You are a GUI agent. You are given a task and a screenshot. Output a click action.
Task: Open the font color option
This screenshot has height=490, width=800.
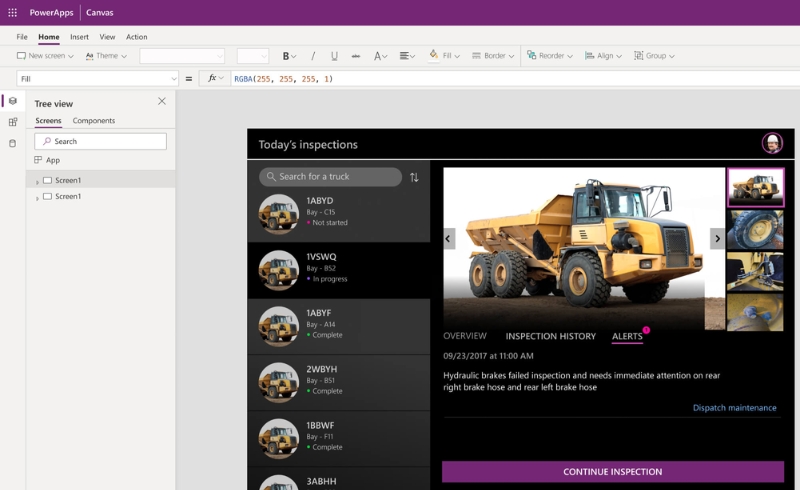(380, 56)
